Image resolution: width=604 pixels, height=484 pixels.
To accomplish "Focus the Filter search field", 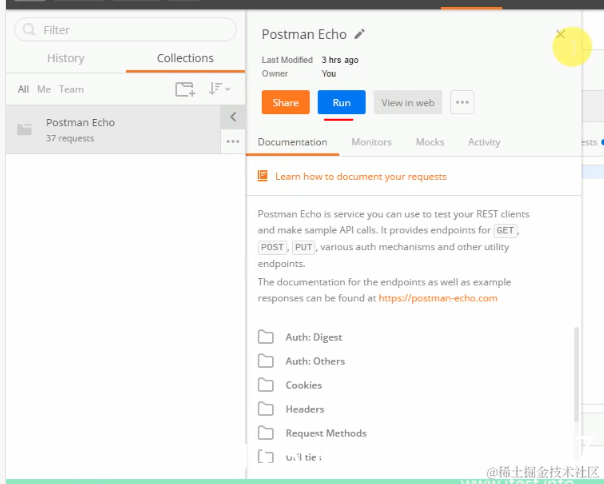I will pyautogui.click(x=125, y=30).
